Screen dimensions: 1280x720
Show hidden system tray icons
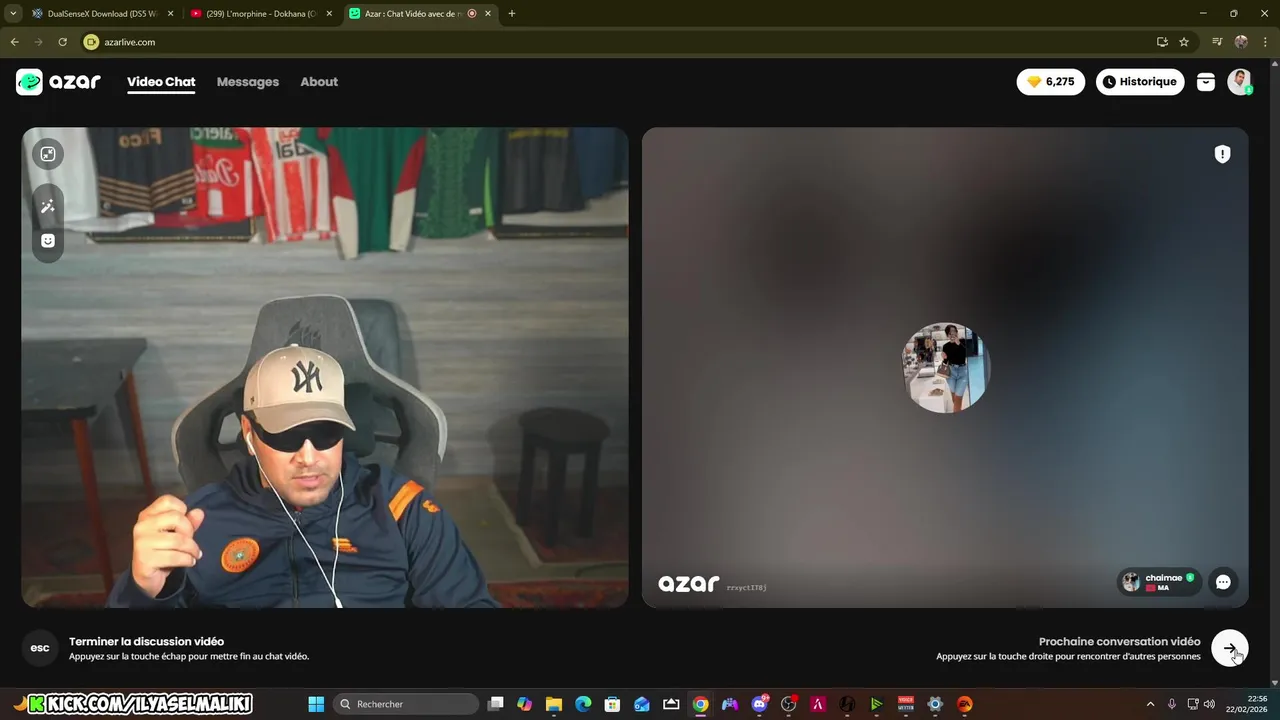coord(1150,704)
